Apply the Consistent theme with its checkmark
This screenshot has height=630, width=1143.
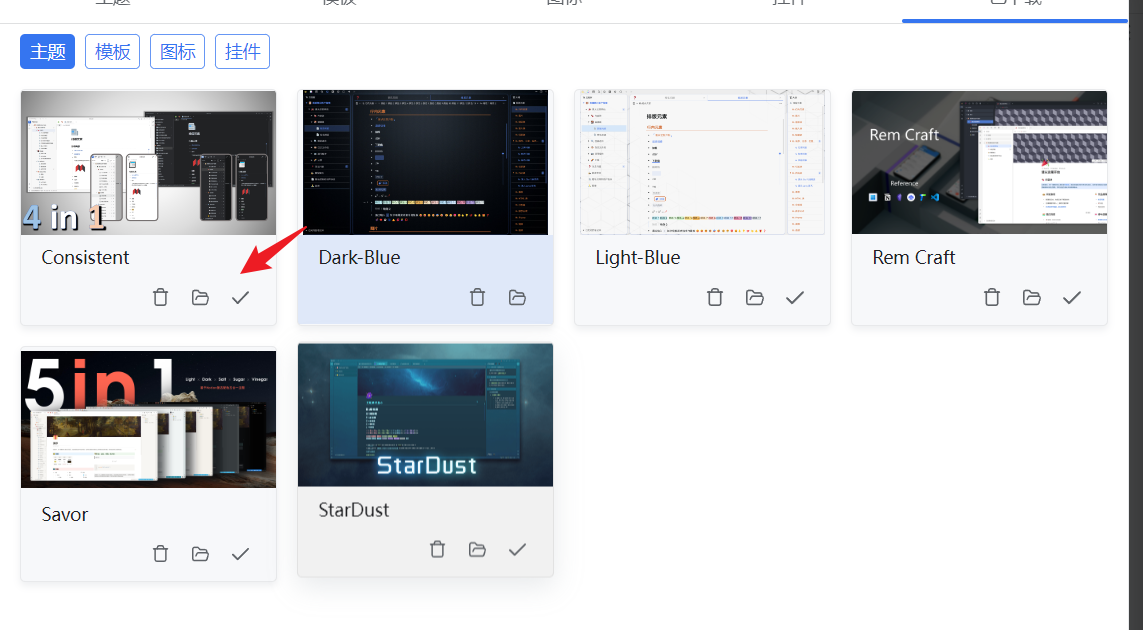point(241,298)
